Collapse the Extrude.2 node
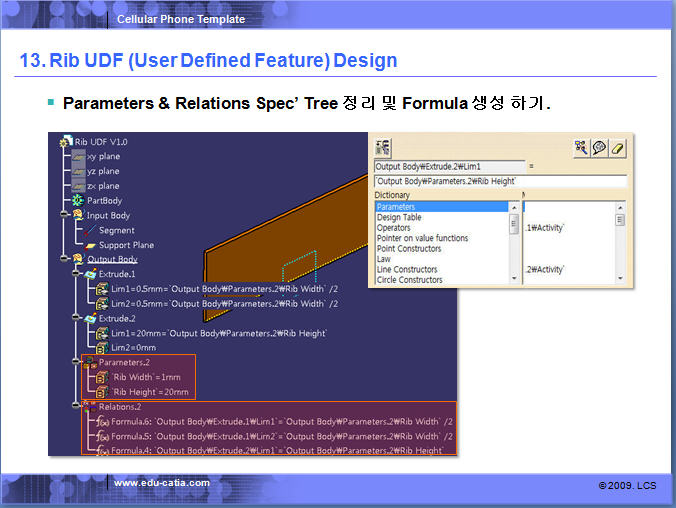 point(76,317)
